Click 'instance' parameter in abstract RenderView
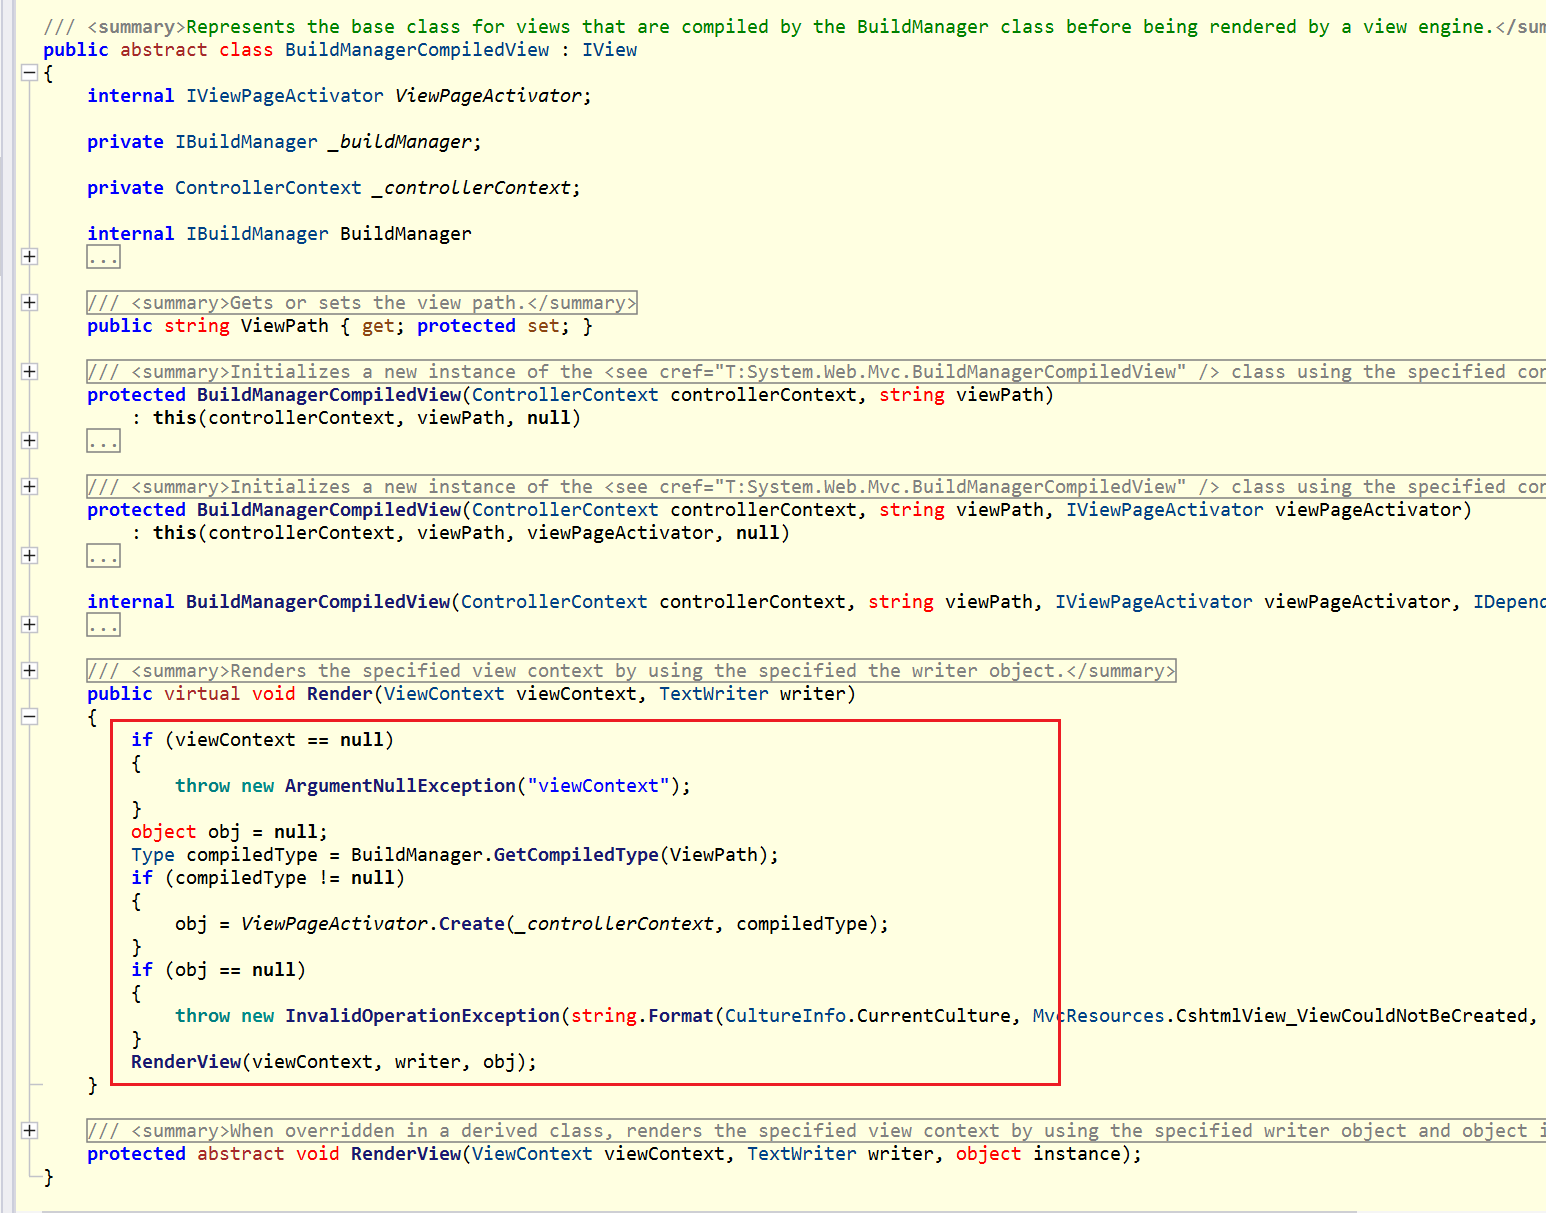The height and width of the screenshot is (1213, 1546). click(x=1077, y=1154)
